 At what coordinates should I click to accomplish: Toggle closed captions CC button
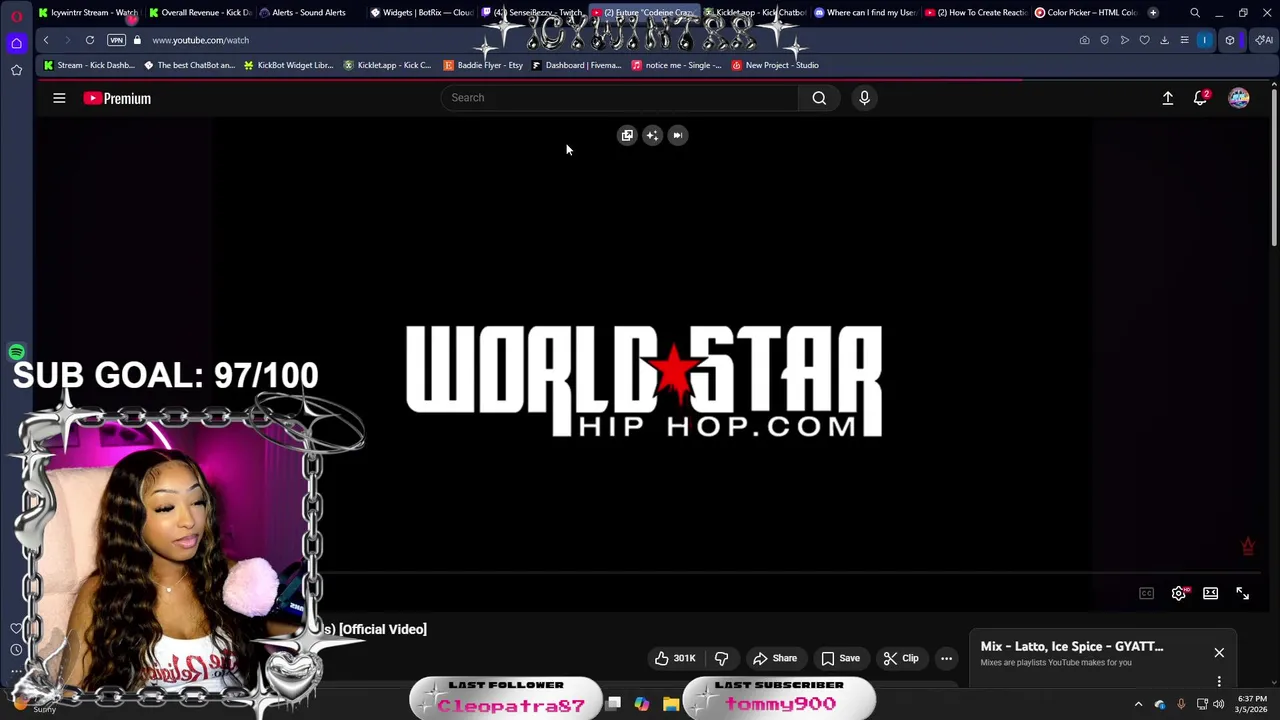(x=1147, y=594)
